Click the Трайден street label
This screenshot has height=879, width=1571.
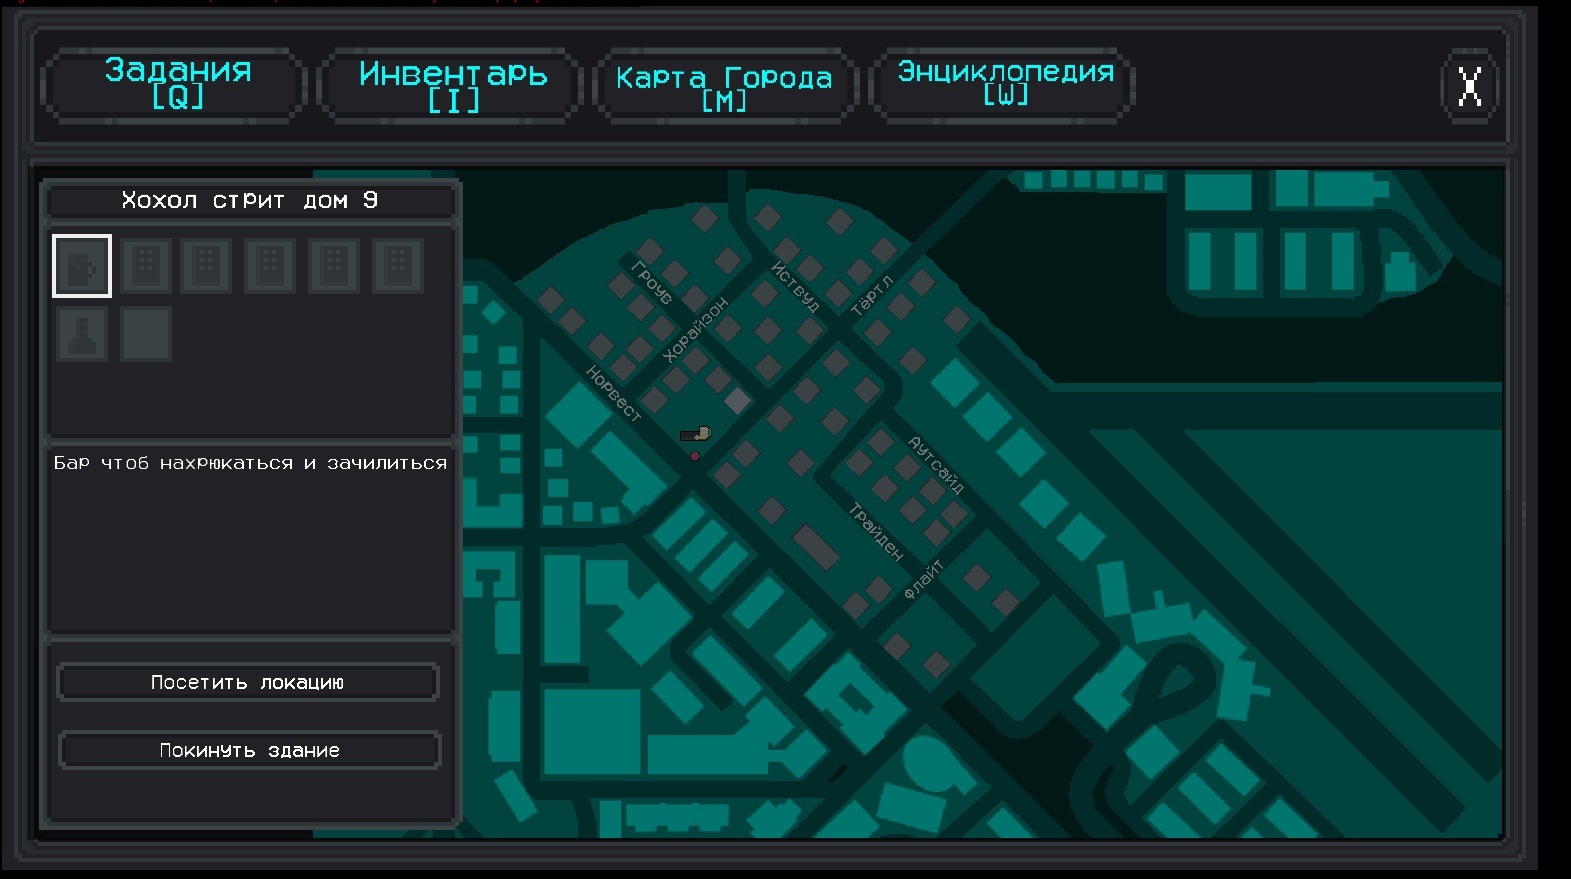pos(876,532)
